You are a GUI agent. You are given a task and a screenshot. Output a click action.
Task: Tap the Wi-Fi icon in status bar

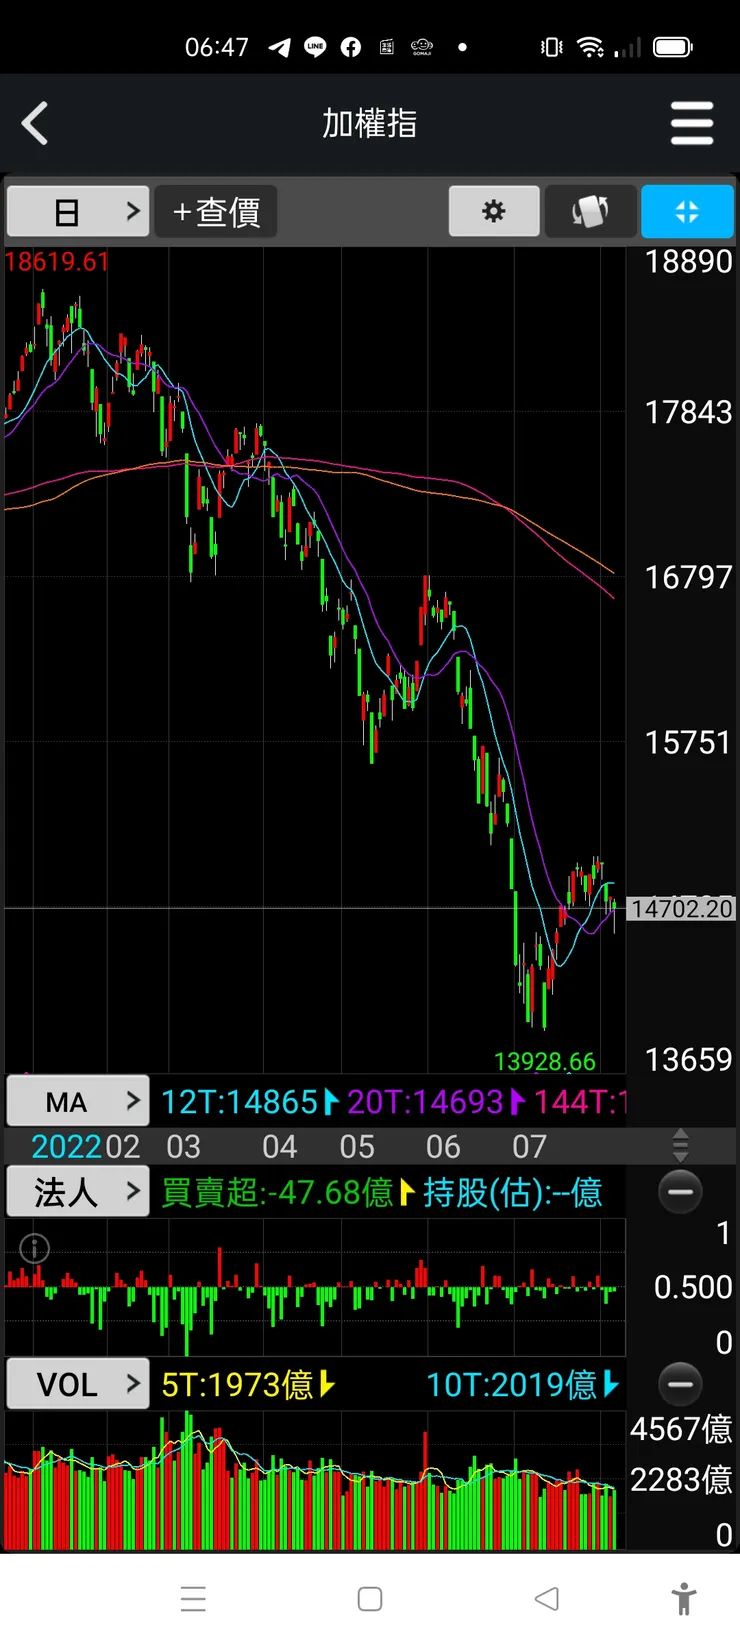tap(590, 47)
